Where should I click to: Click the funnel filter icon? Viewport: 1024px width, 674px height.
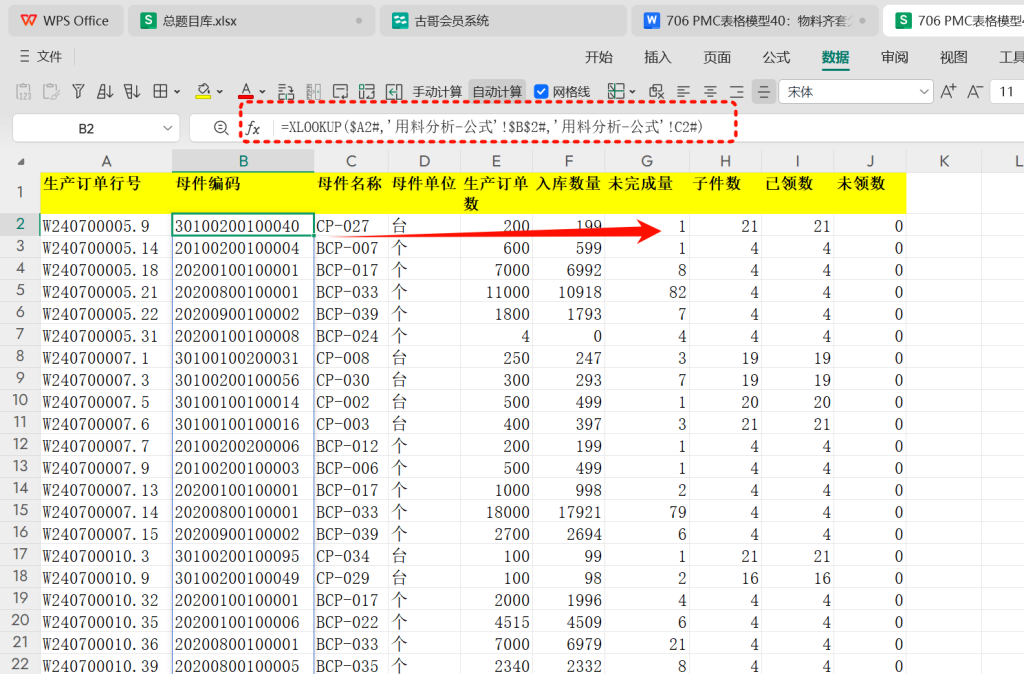click(78, 91)
